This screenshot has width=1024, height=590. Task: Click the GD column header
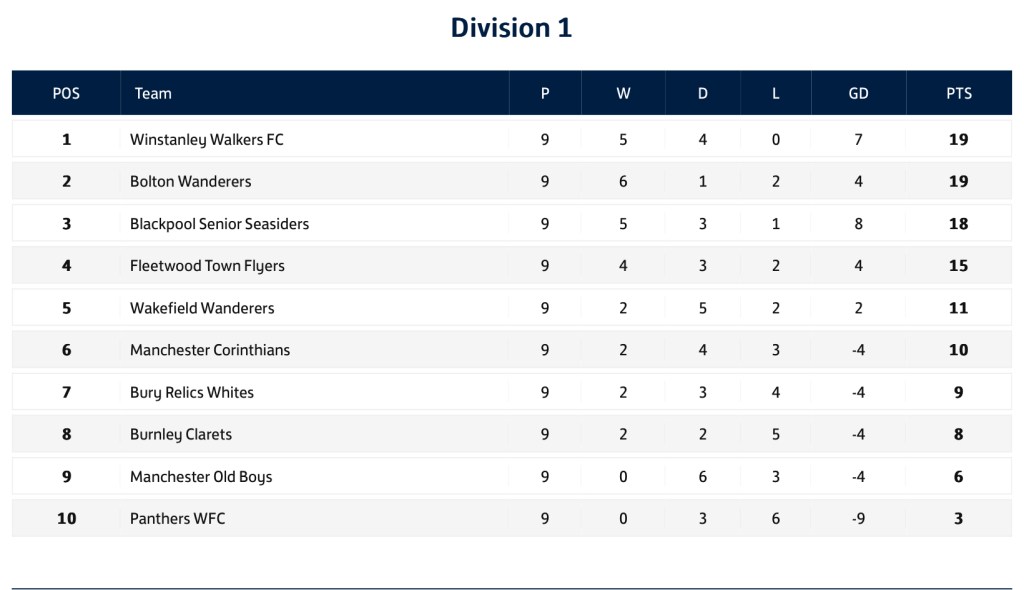(x=858, y=93)
